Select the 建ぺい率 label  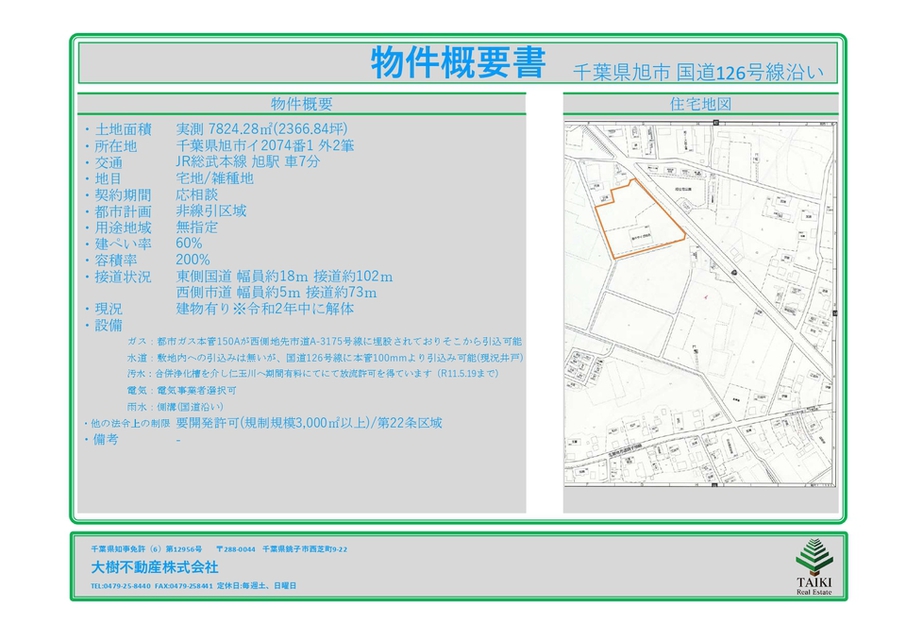pyautogui.click(x=123, y=244)
